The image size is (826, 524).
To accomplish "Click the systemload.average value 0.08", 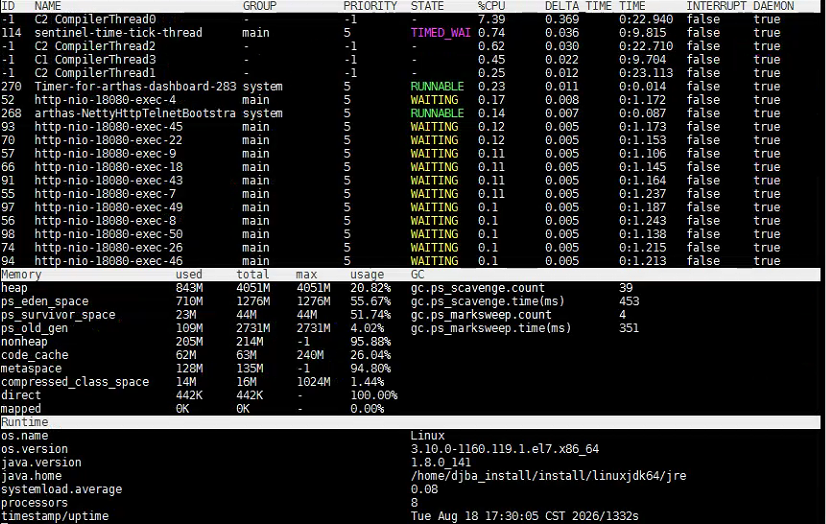I will pyautogui.click(x=424, y=489).
